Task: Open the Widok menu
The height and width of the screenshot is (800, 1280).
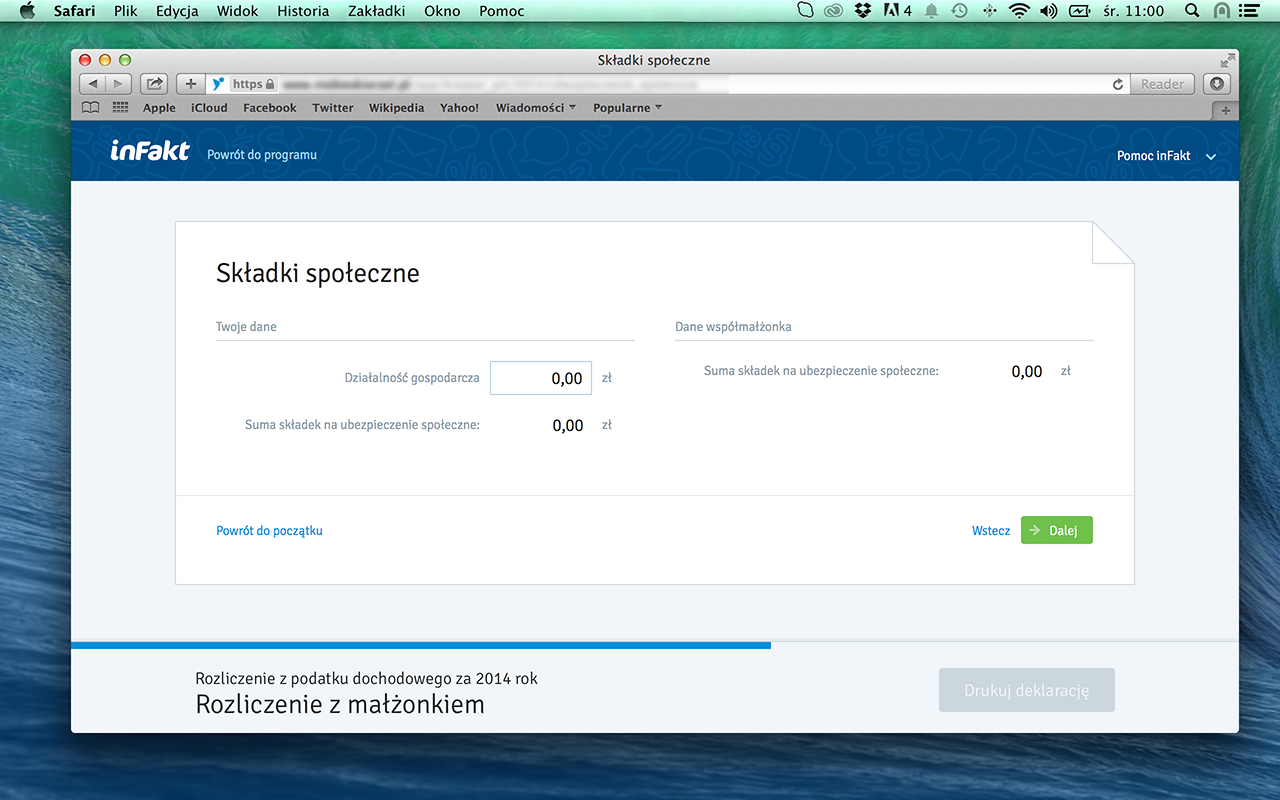Action: point(238,11)
